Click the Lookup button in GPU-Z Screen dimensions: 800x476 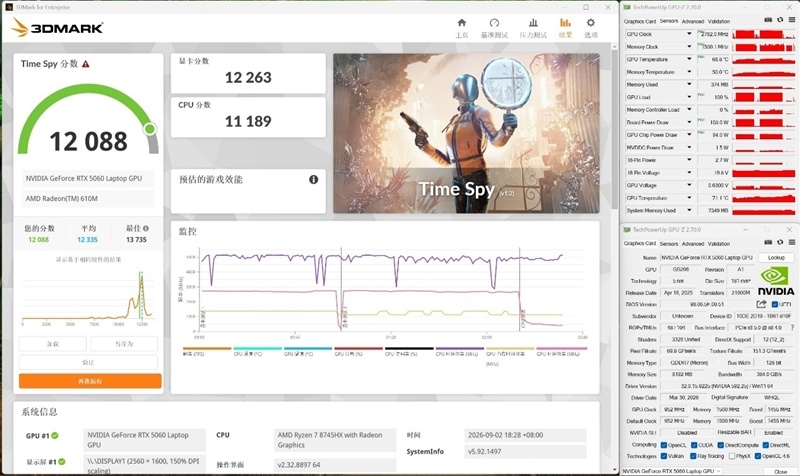point(777,258)
